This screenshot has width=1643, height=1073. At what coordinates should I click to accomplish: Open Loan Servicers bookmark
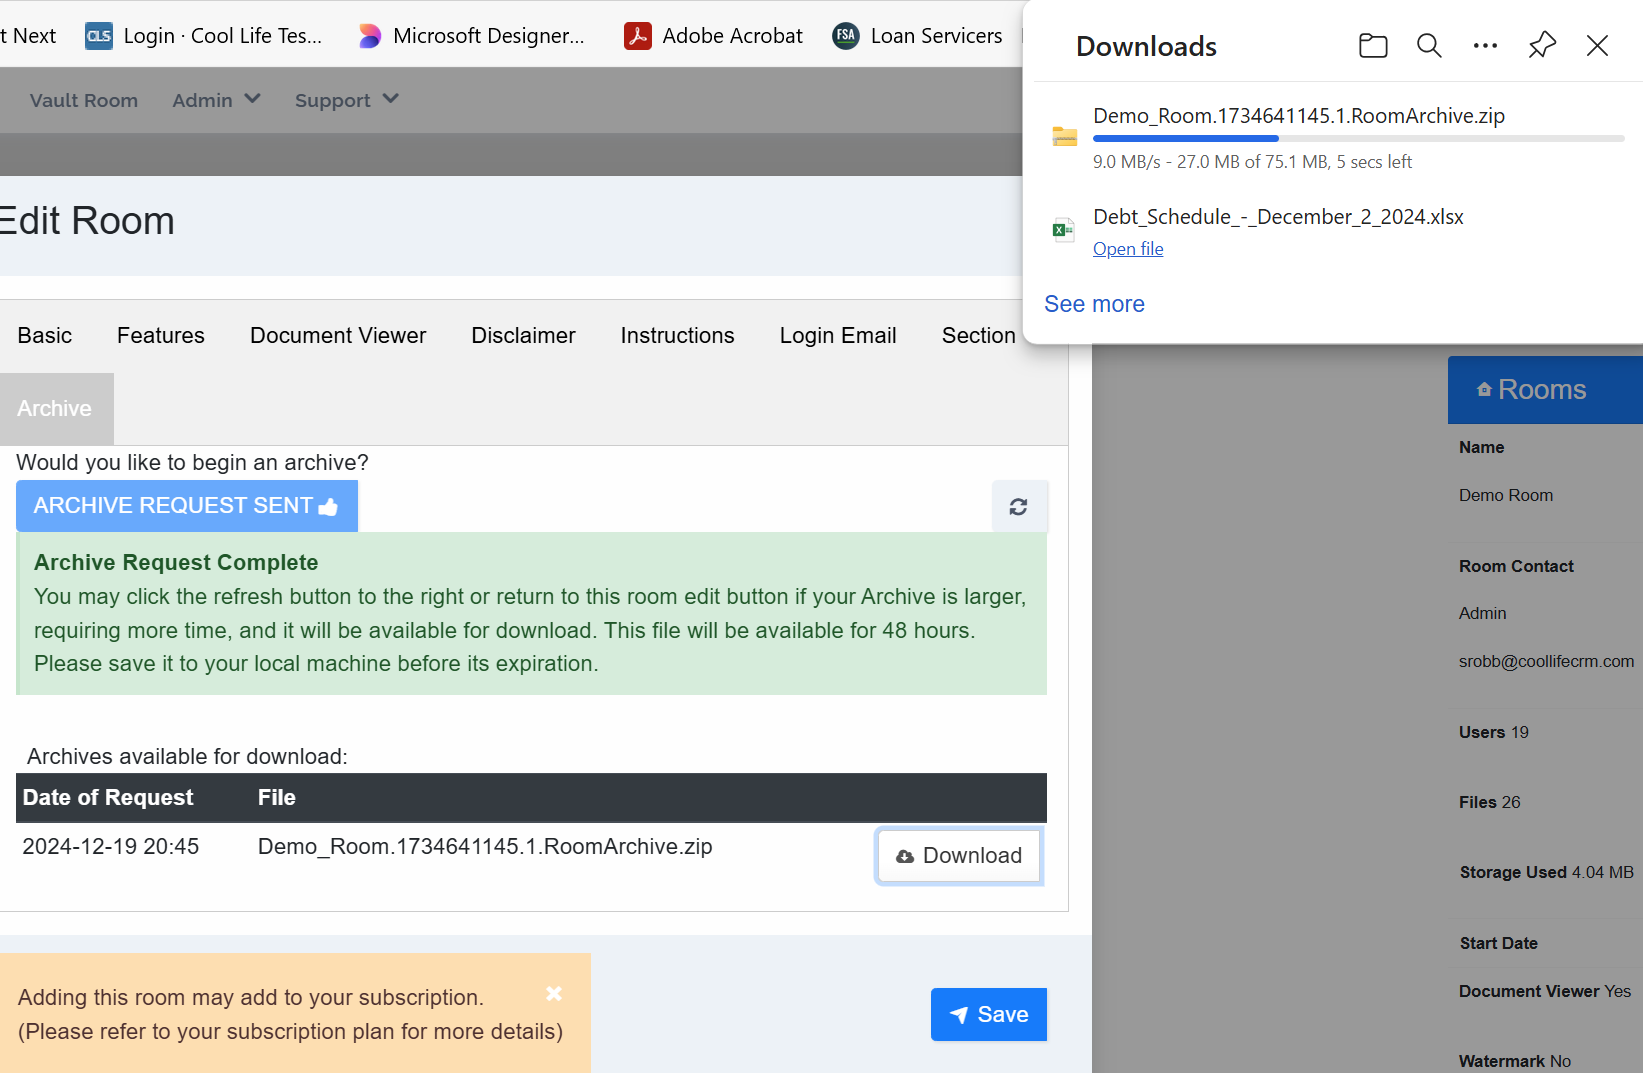pos(918,36)
